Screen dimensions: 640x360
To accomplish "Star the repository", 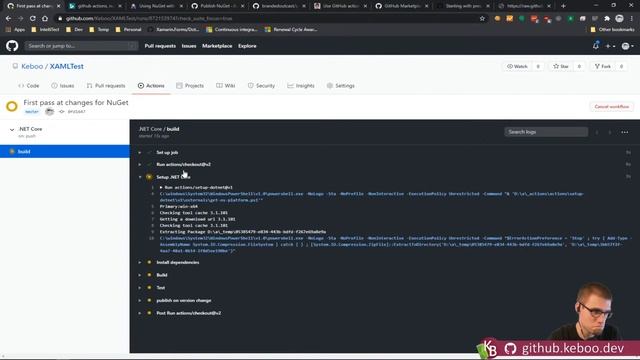I will click(560, 66).
